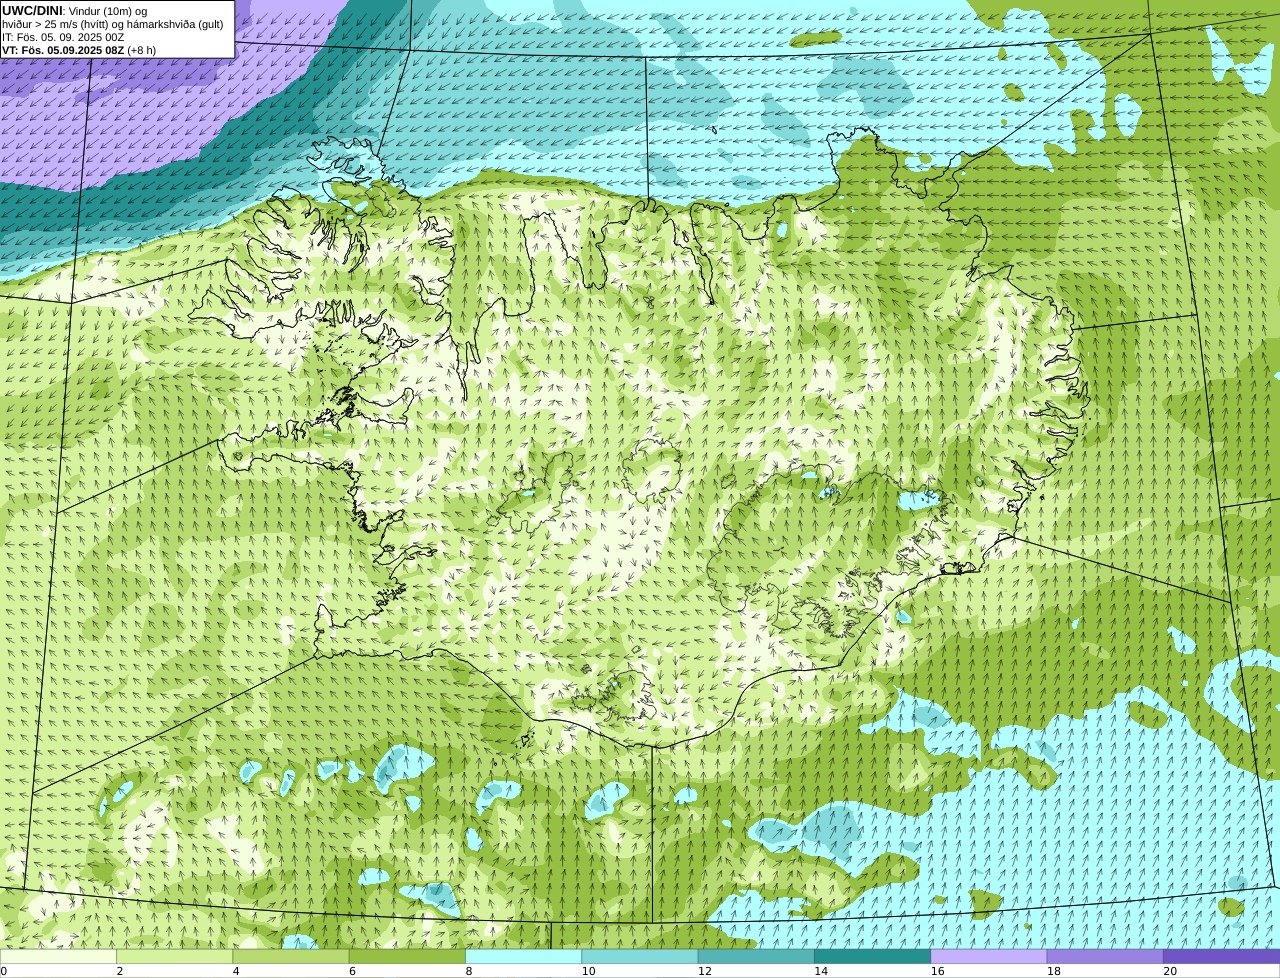This screenshot has width=1280, height=978.
Task: Click the medium purple 18–20 m/s legend swatch
Action: [x=1105, y=956]
